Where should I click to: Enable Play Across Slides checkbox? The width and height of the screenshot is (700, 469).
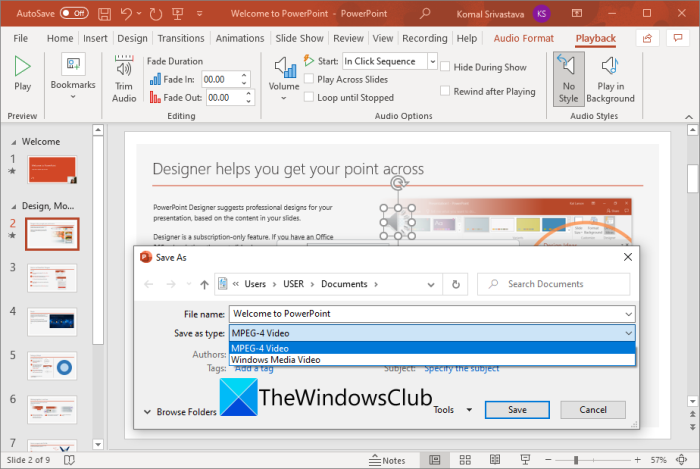click(x=309, y=79)
